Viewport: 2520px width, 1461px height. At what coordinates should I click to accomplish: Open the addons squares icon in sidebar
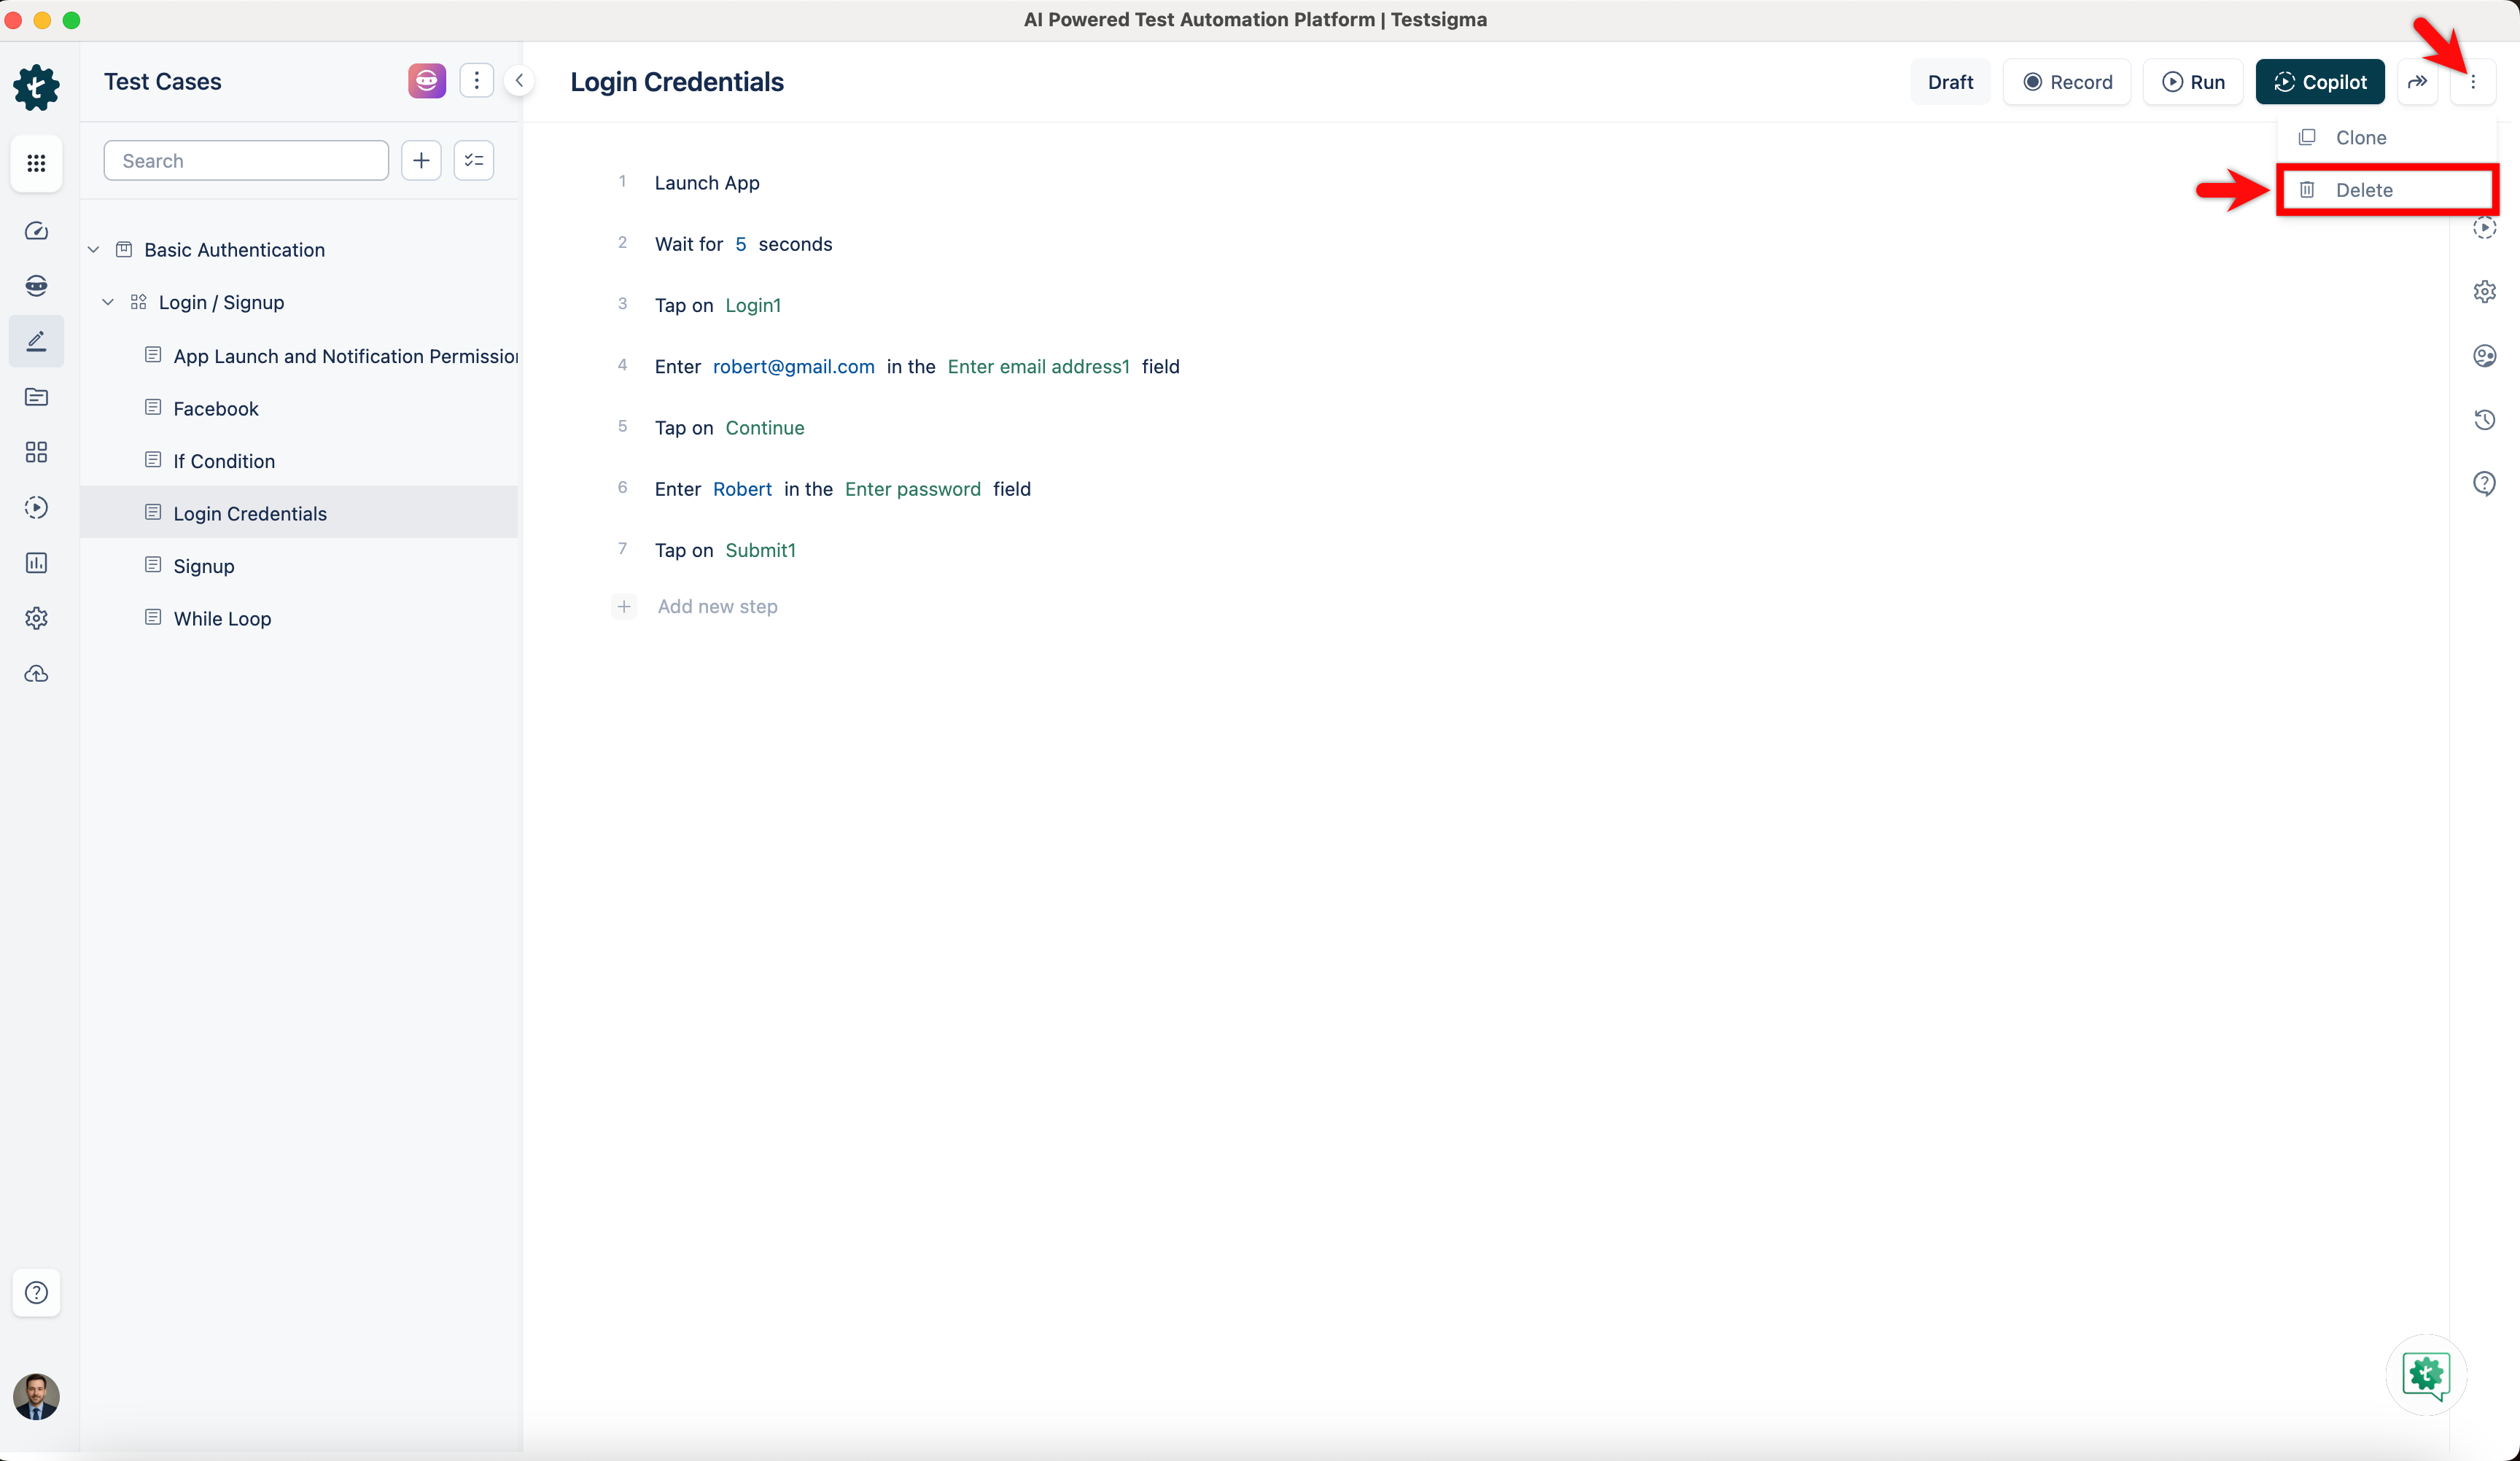click(36, 452)
